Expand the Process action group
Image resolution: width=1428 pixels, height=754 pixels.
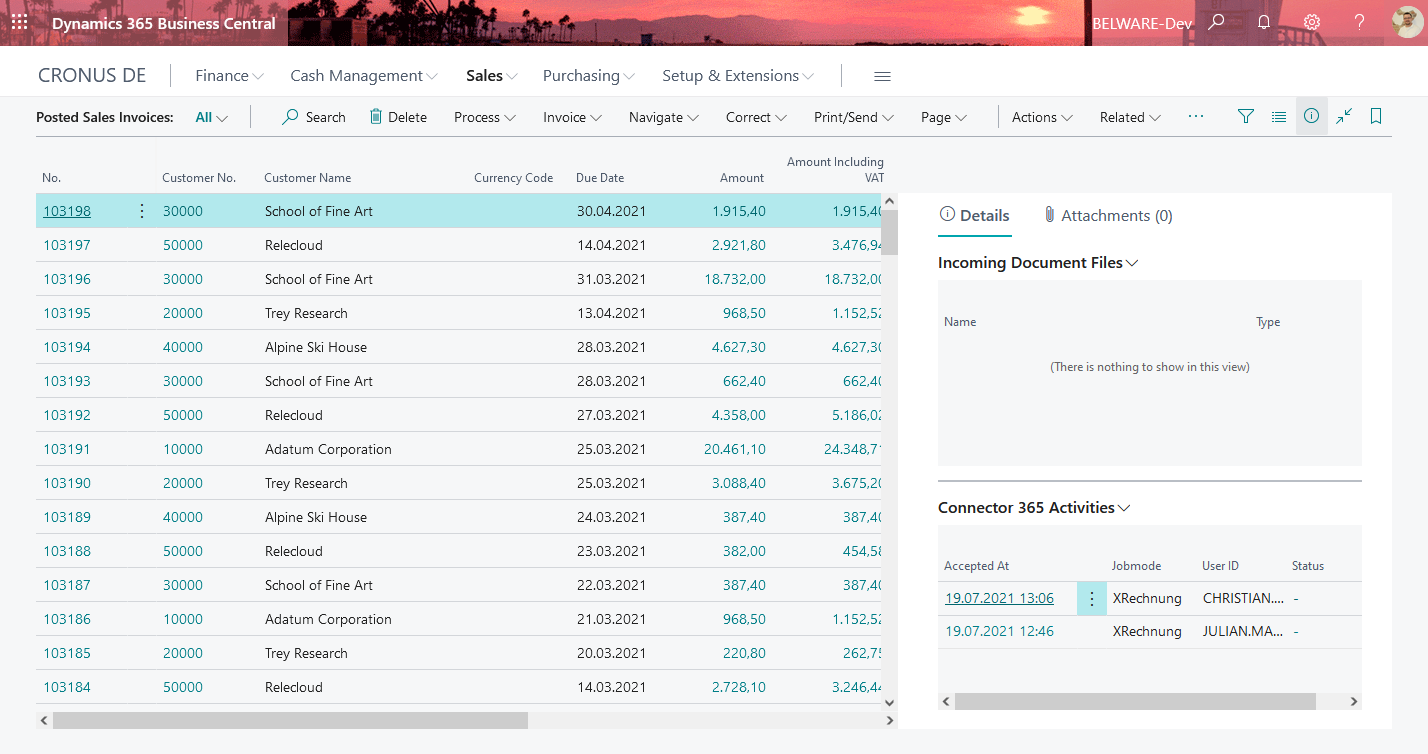click(485, 117)
